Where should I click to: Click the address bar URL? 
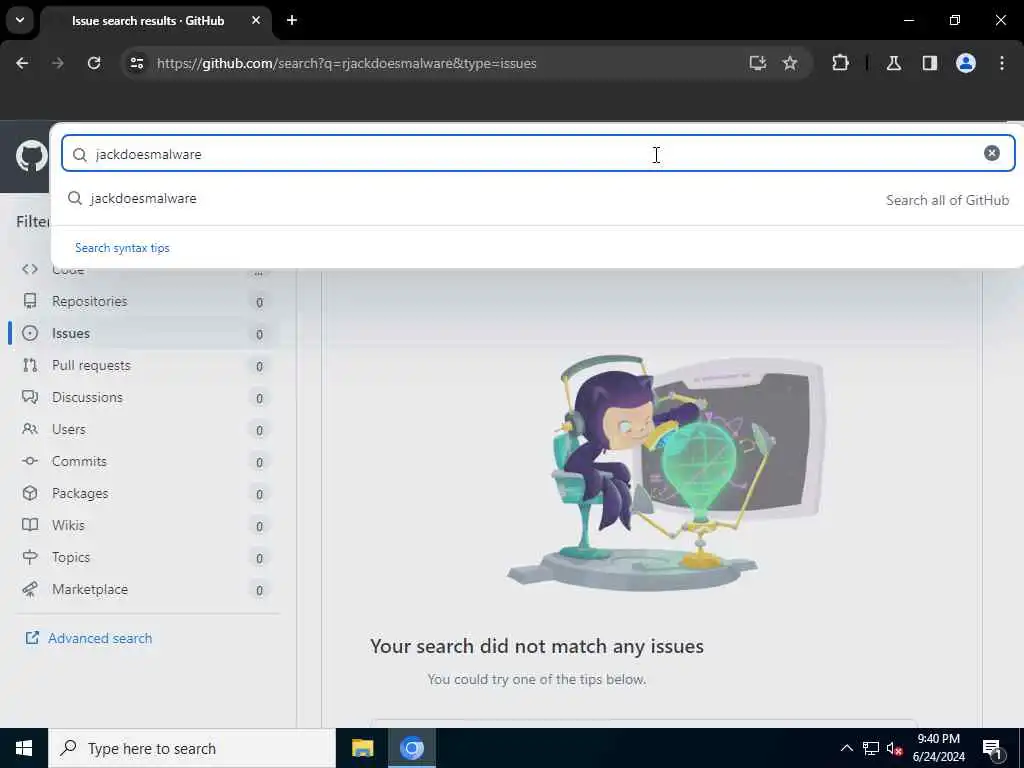pyautogui.click(x=347, y=63)
